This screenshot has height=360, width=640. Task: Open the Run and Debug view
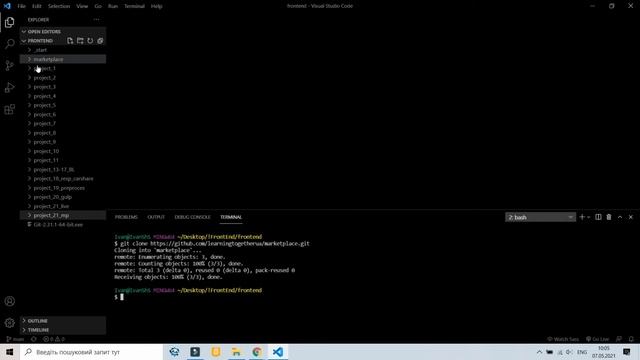point(10,87)
